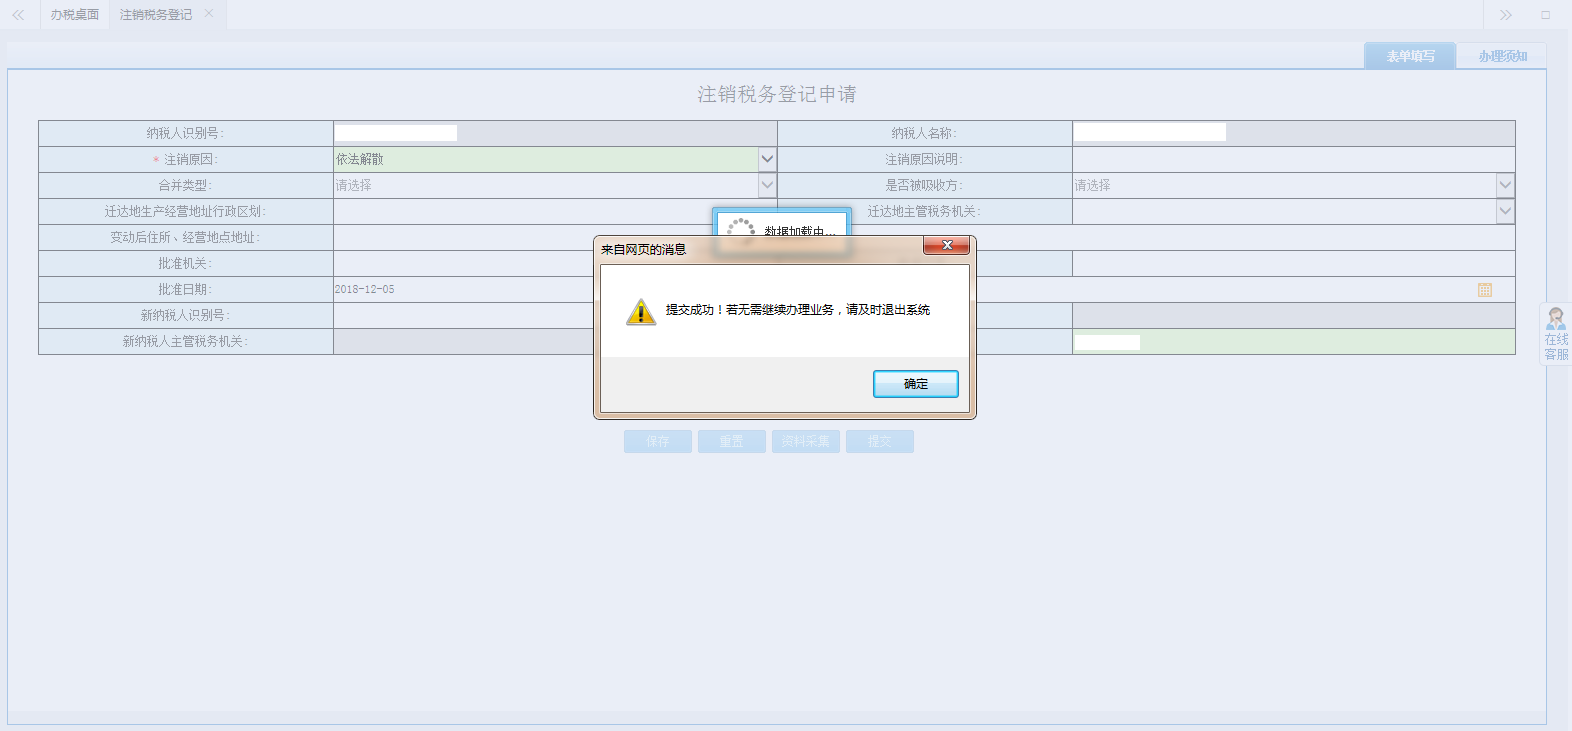Switch to the 办税桌面 tab
The image size is (1572, 731).
[75, 15]
